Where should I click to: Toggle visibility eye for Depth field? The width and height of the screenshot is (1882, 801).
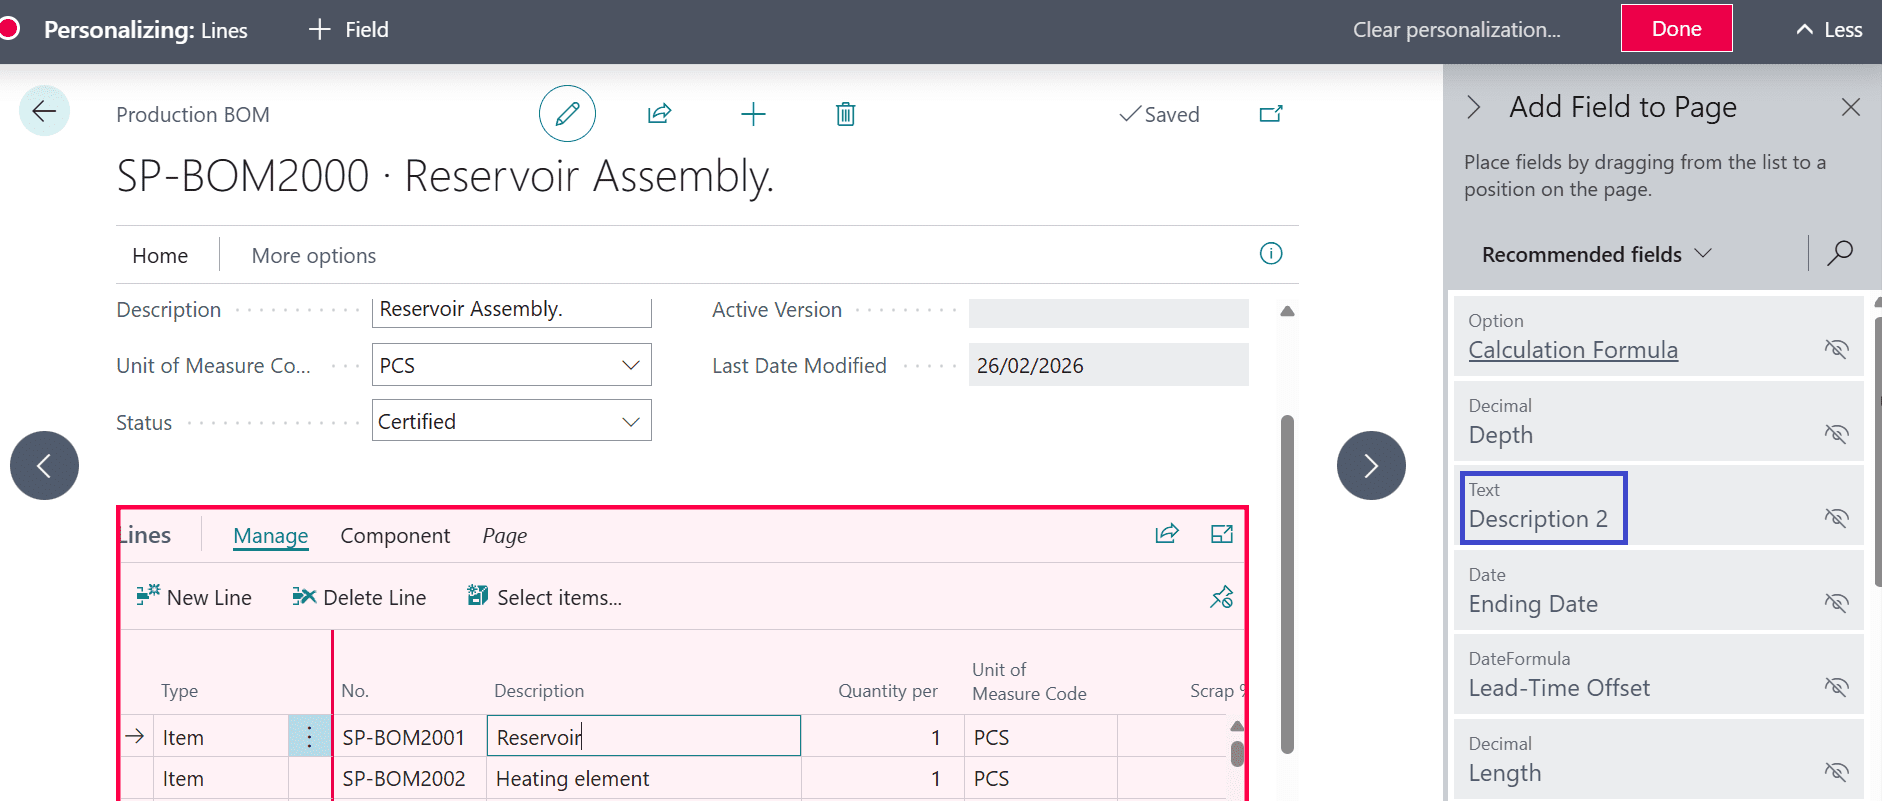coord(1836,434)
